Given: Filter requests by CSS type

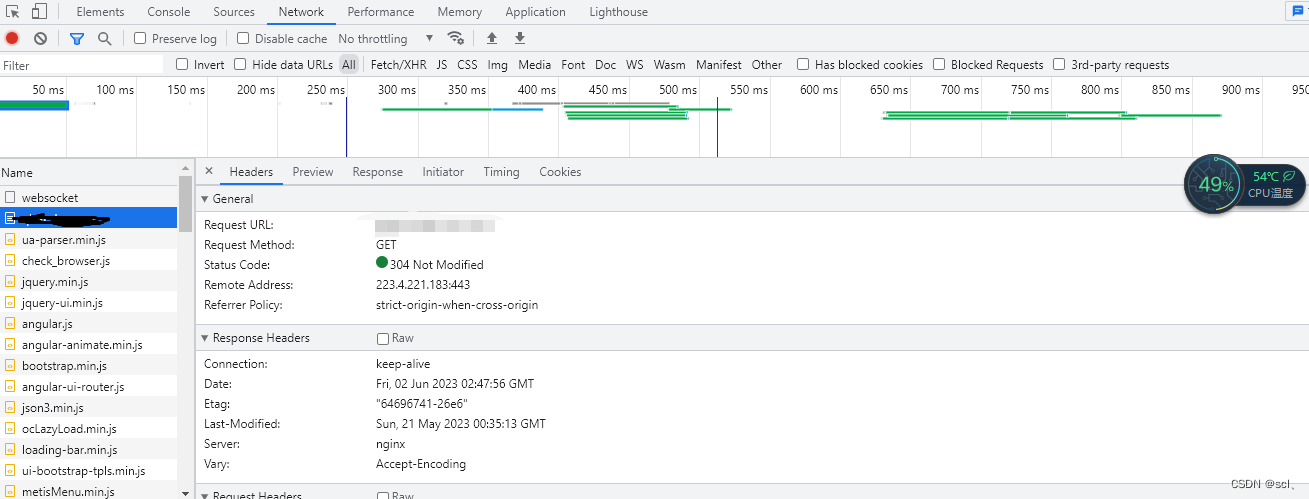Looking at the screenshot, I should coord(467,64).
